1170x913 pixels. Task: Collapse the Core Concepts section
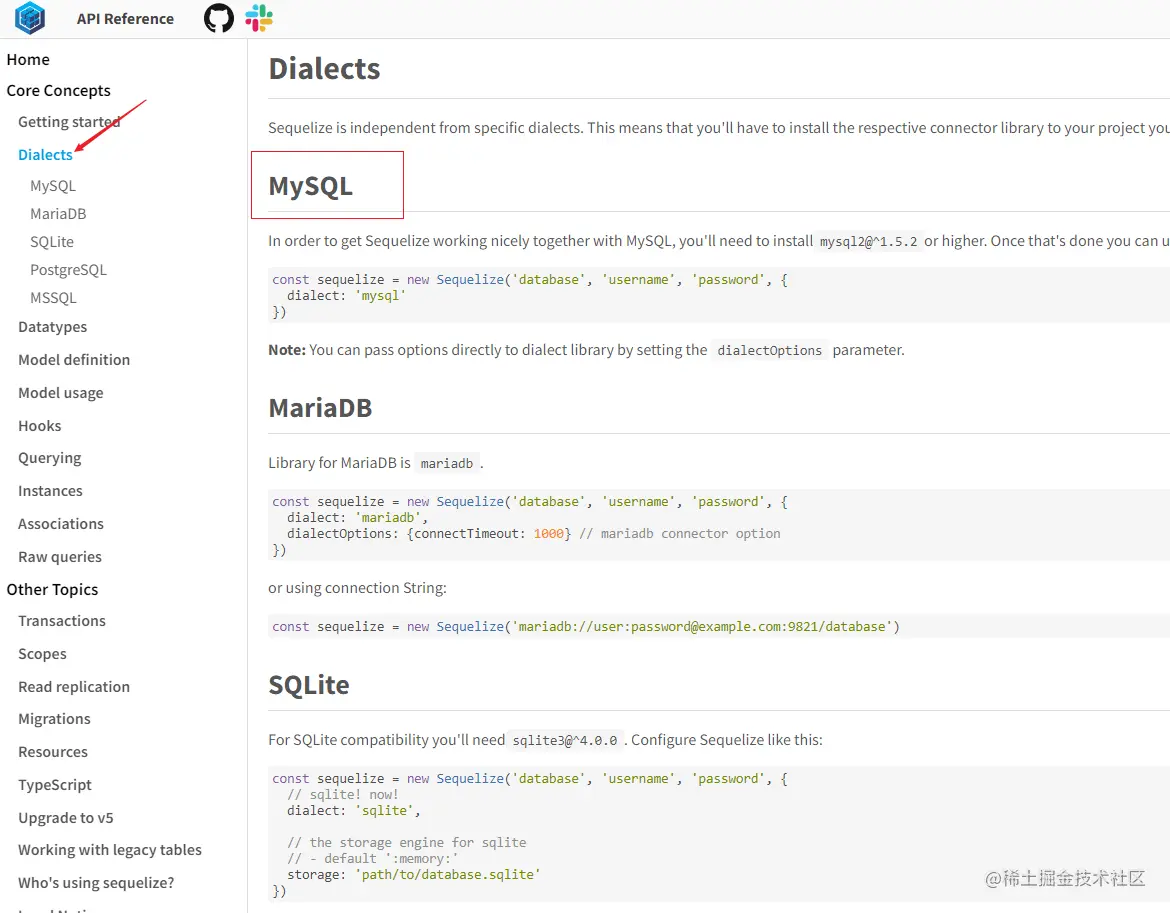tap(58, 91)
